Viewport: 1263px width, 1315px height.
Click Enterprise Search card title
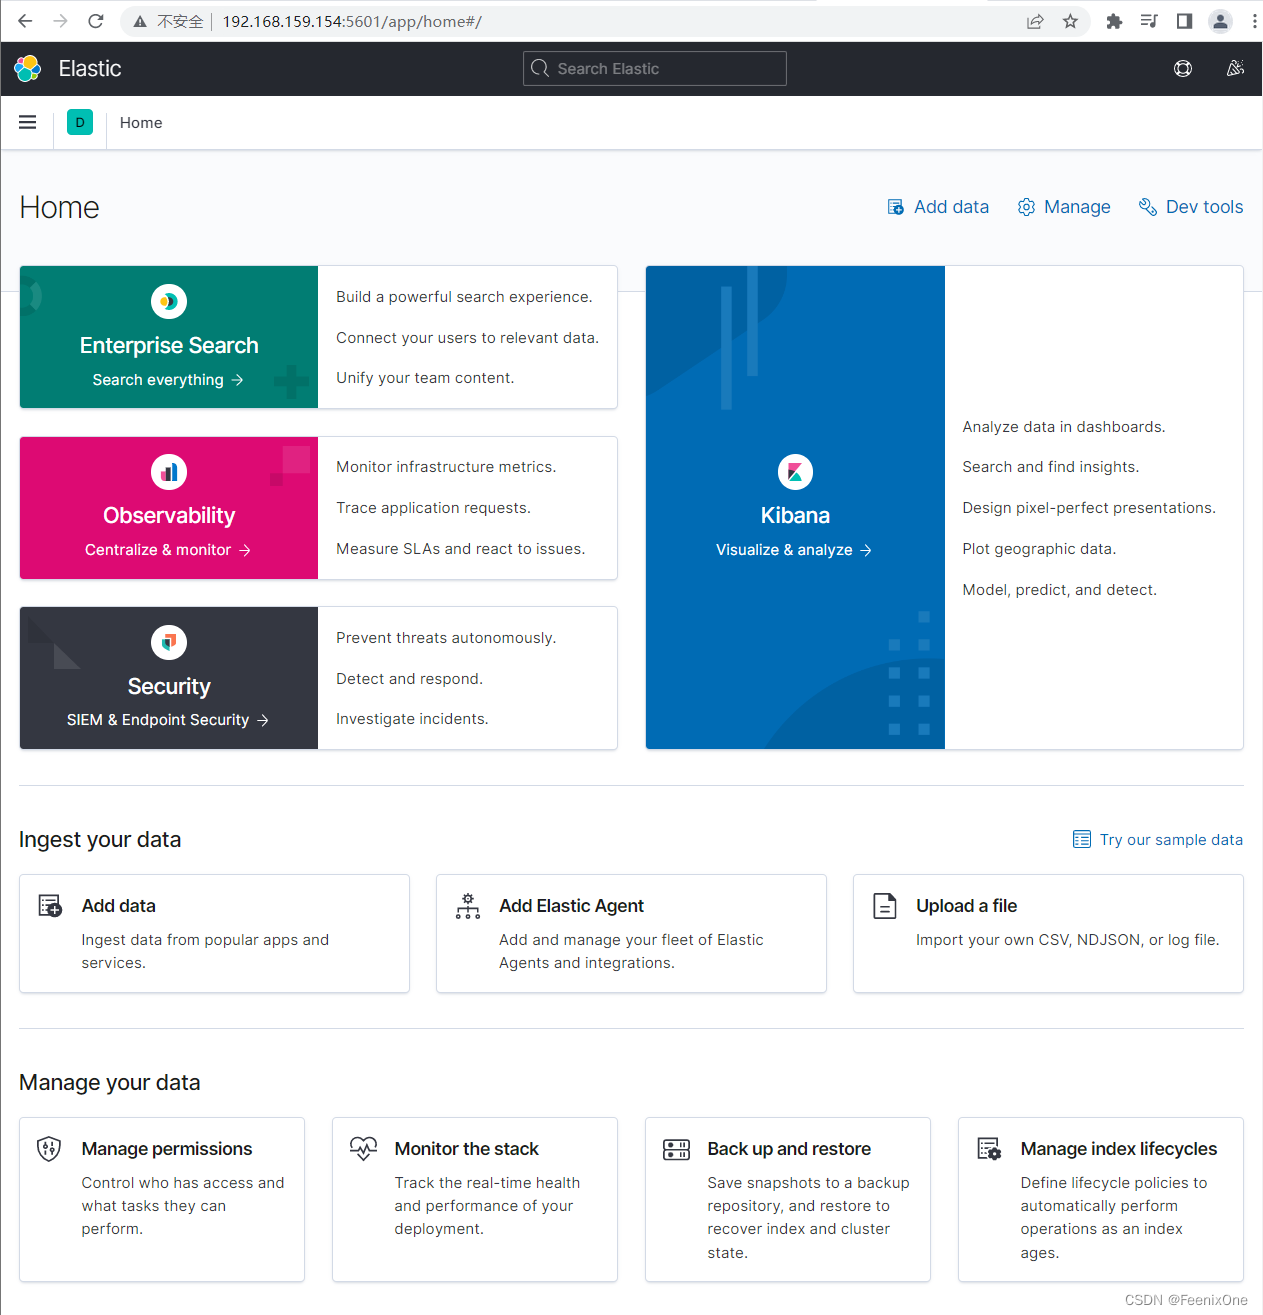(x=169, y=345)
